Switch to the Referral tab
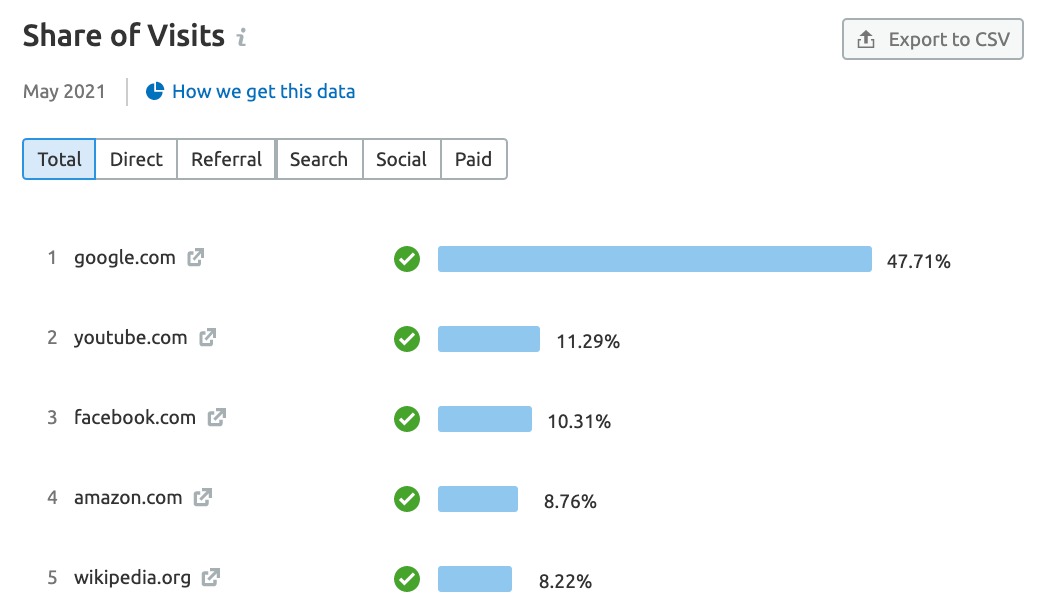 (x=226, y=159)
